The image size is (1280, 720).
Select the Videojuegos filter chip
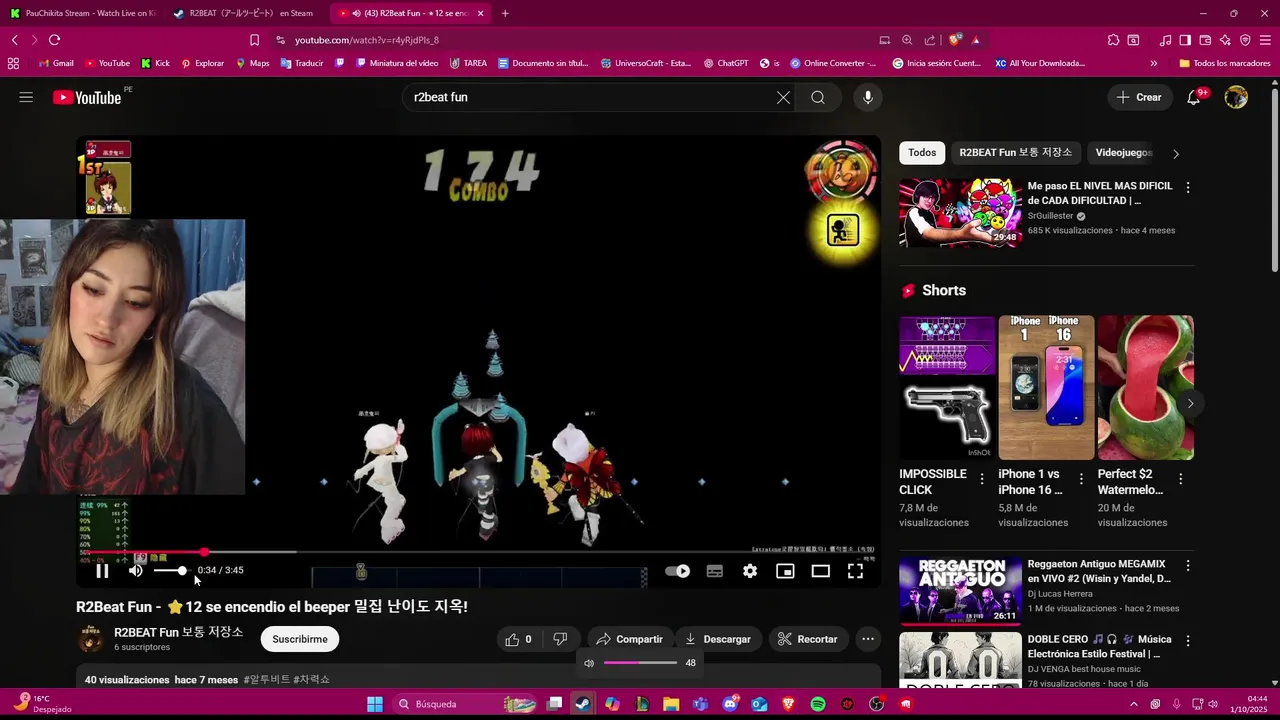1124,153
